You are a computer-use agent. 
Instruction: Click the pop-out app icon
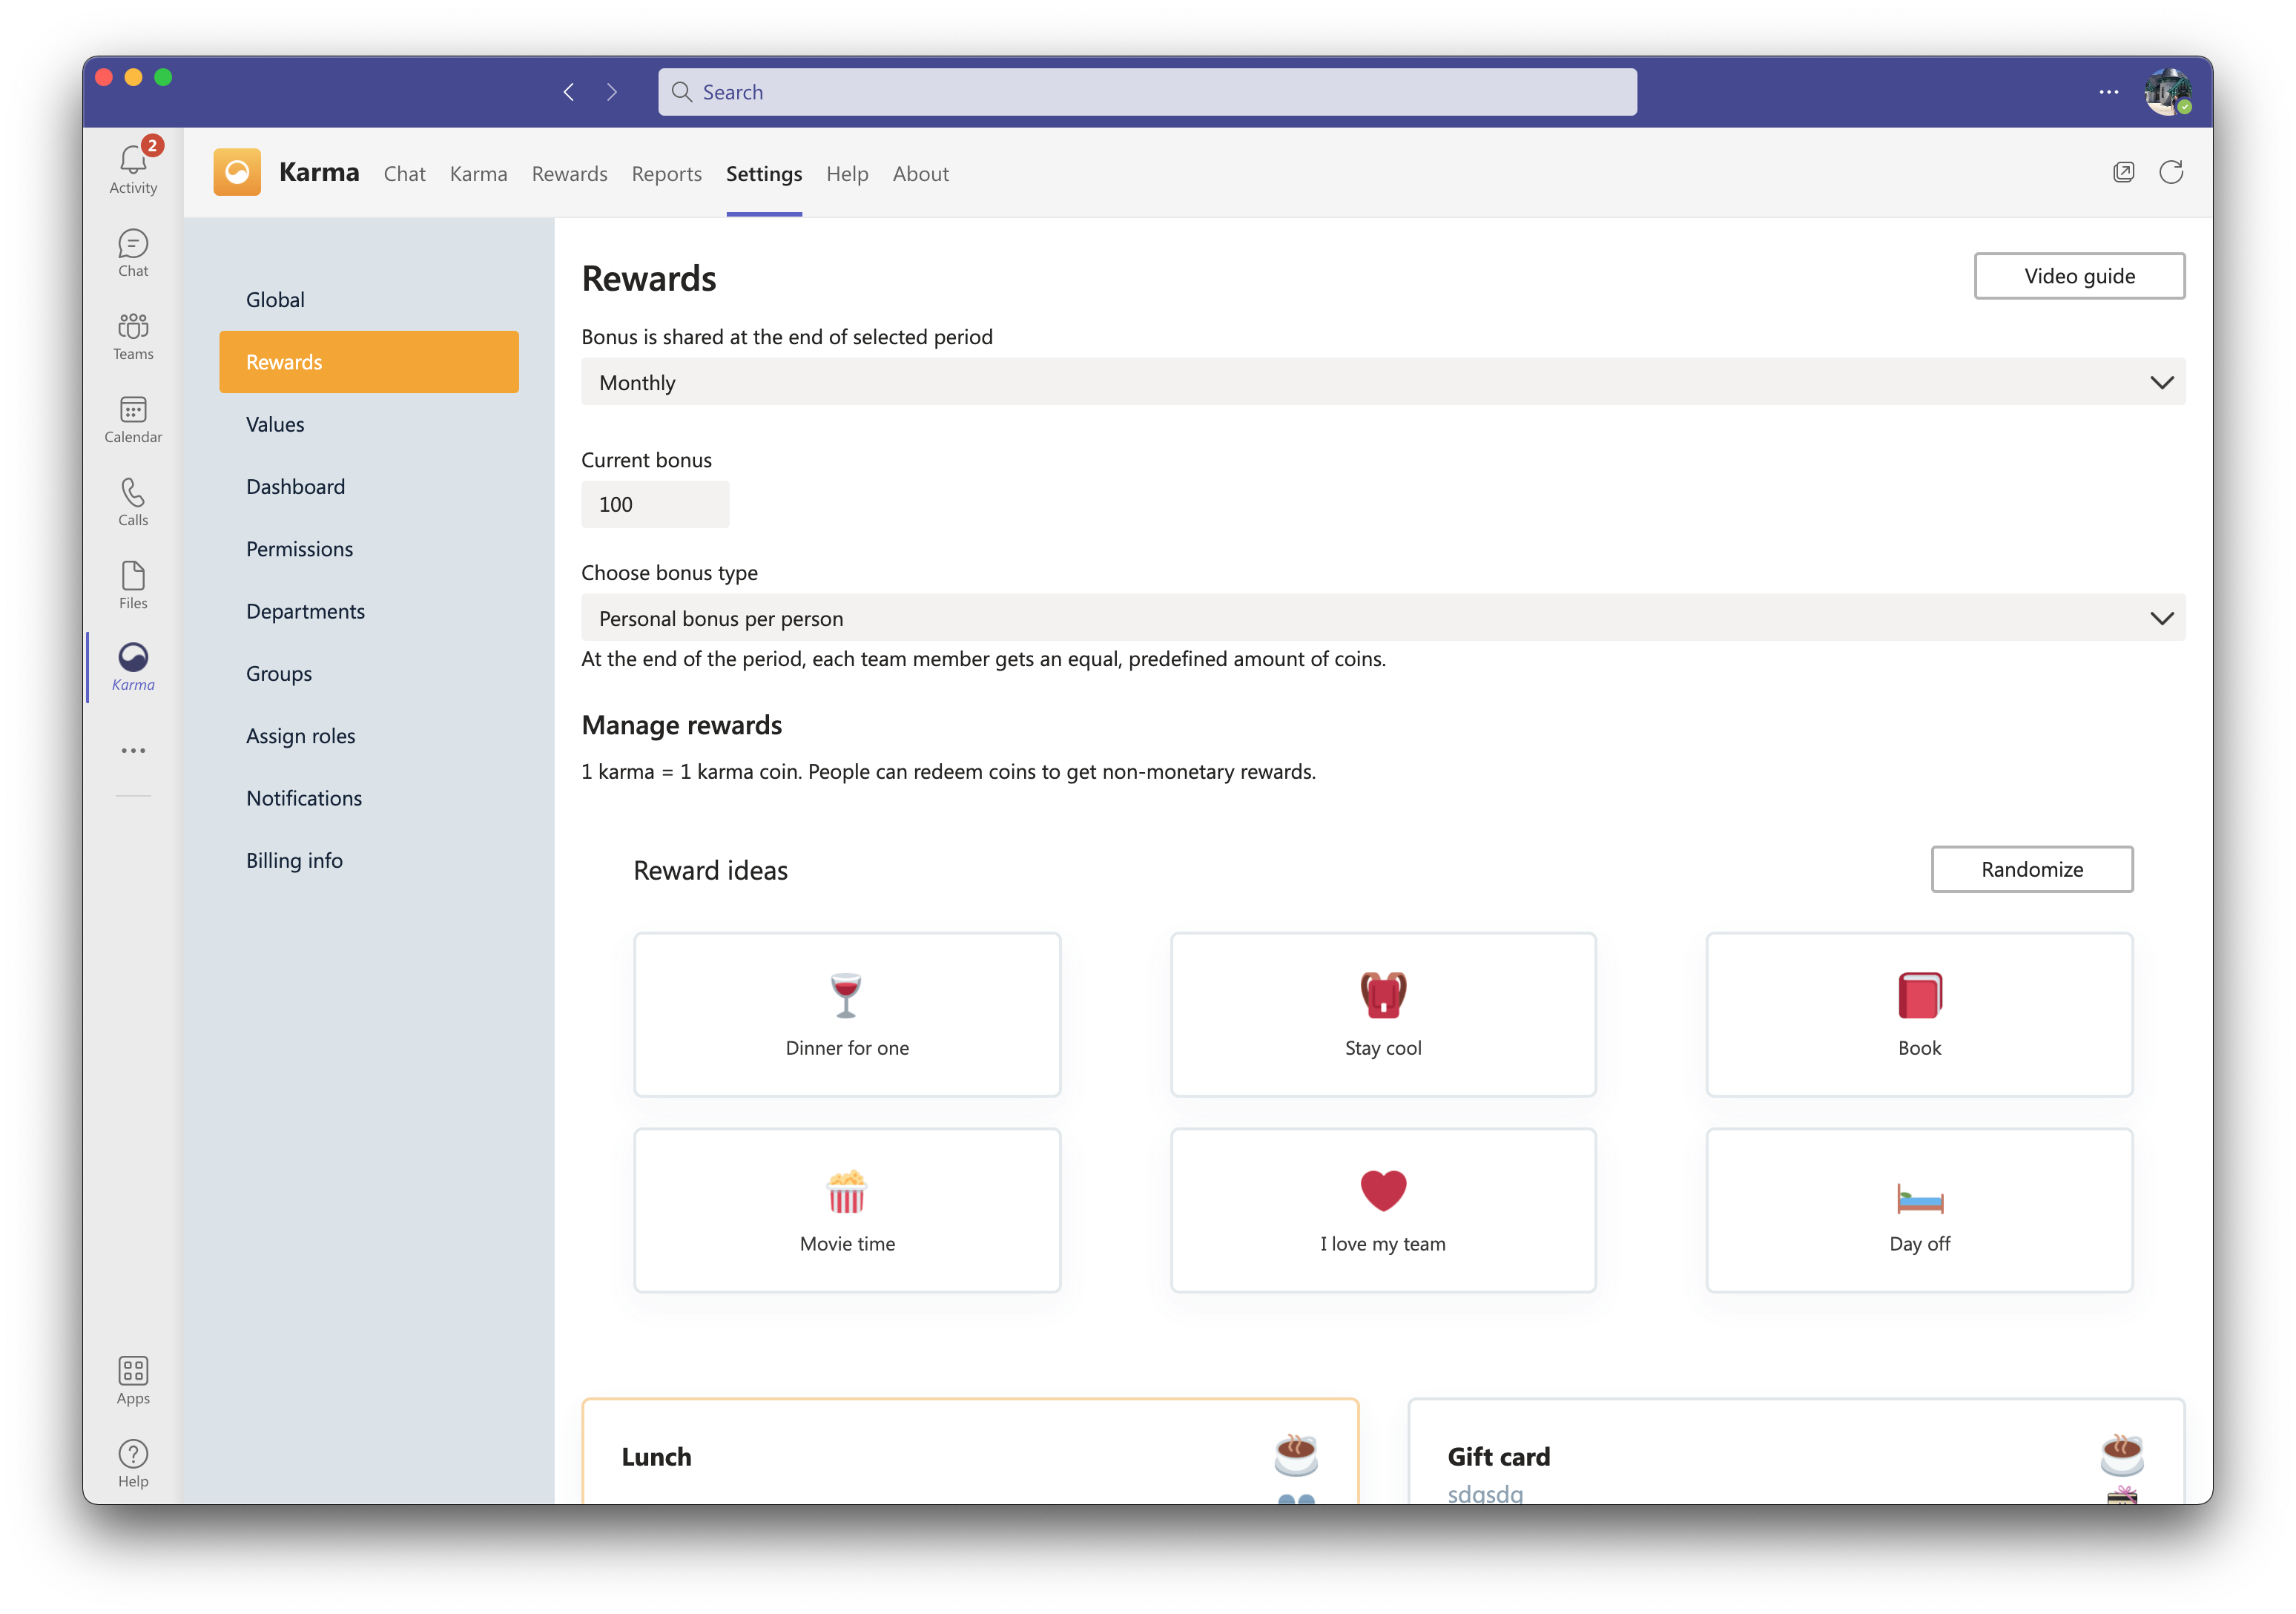click(2123, 173)
